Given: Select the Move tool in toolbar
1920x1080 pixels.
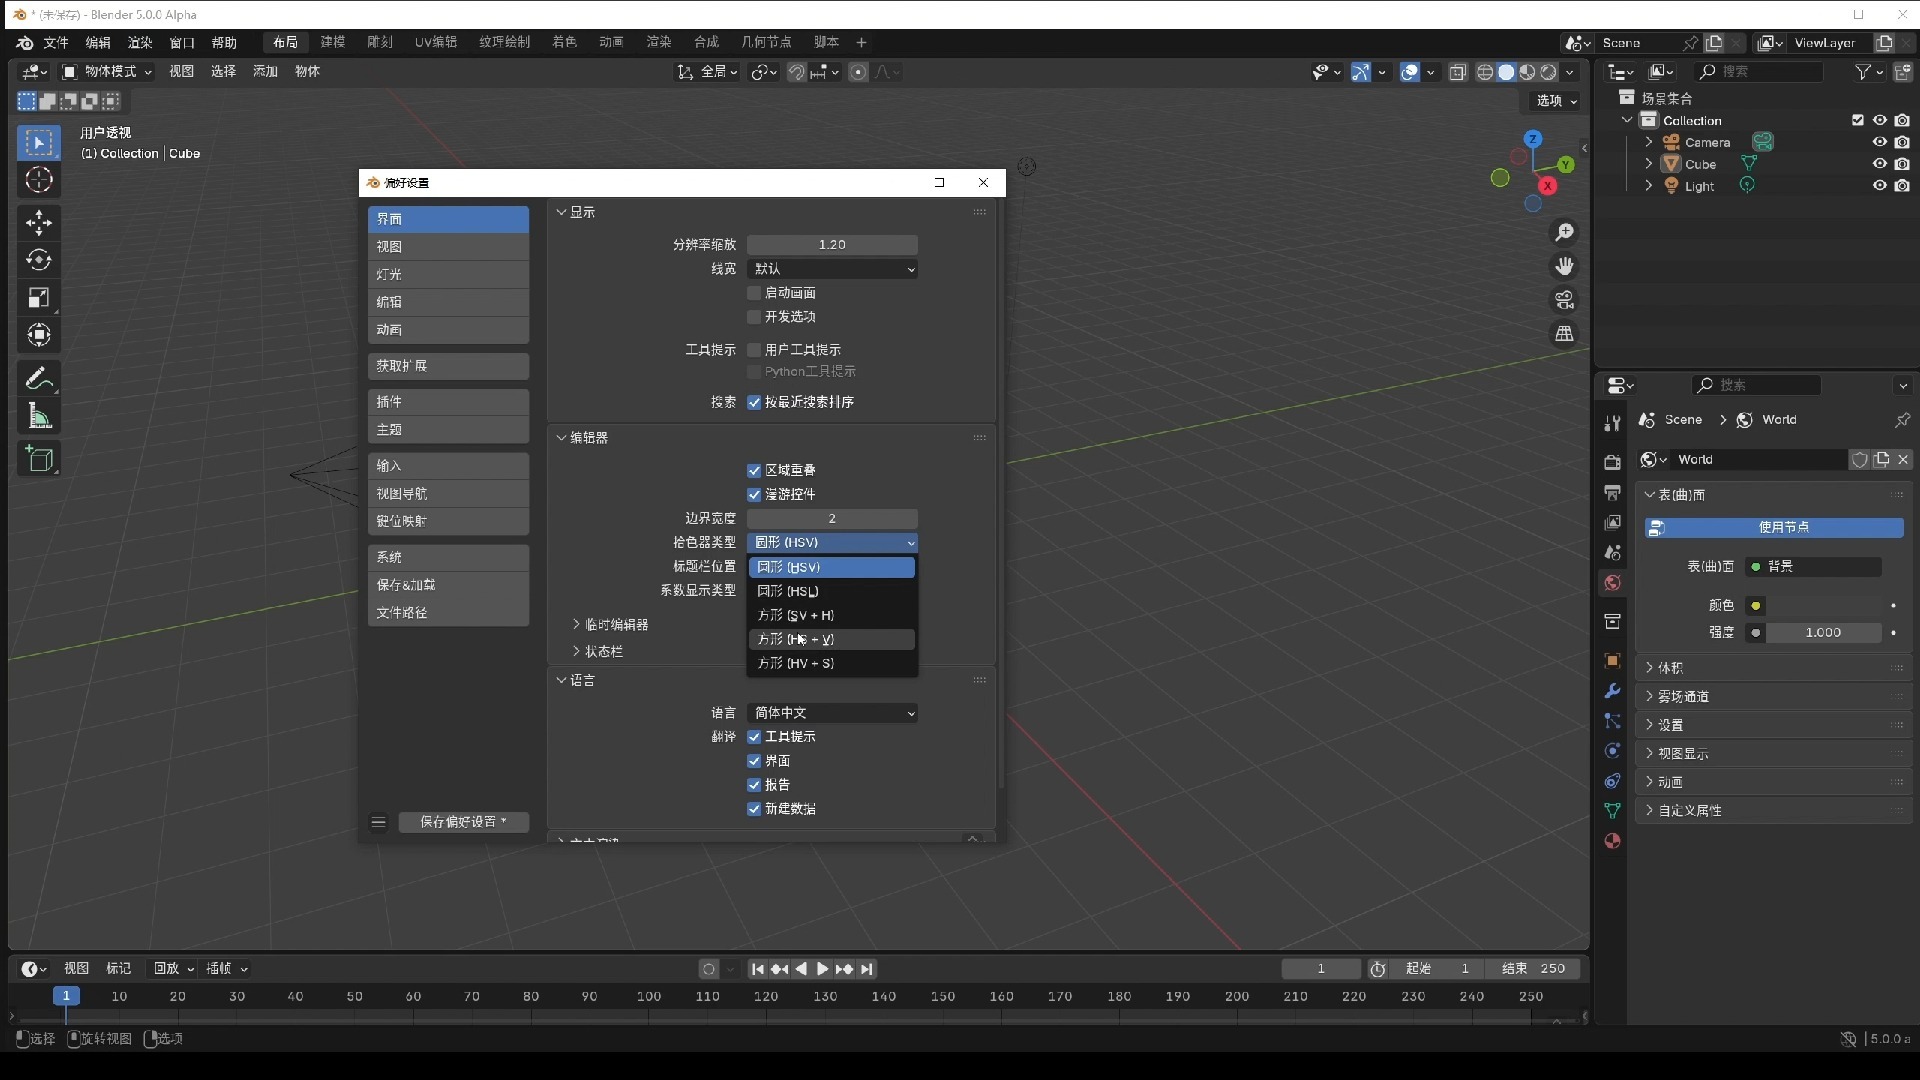Looking at the screenshot, I should point(39,222).
